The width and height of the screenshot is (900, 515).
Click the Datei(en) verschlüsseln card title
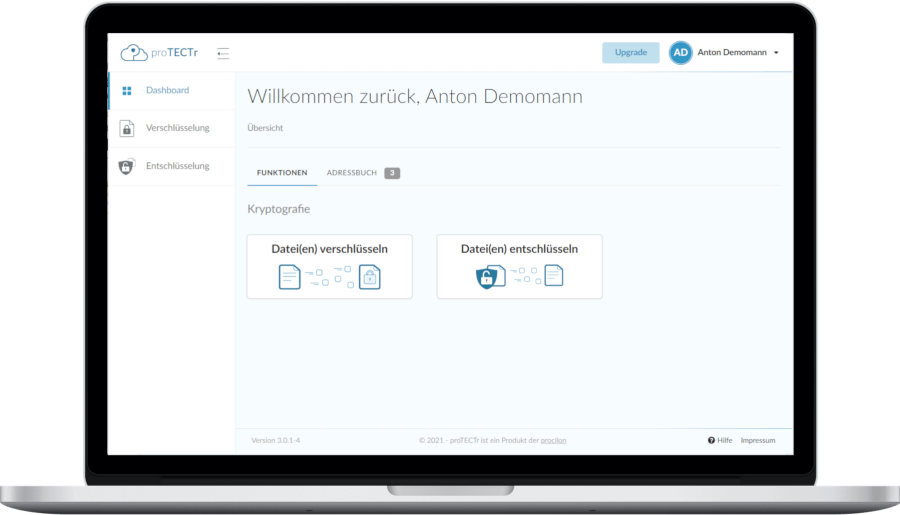coord(329,249)
